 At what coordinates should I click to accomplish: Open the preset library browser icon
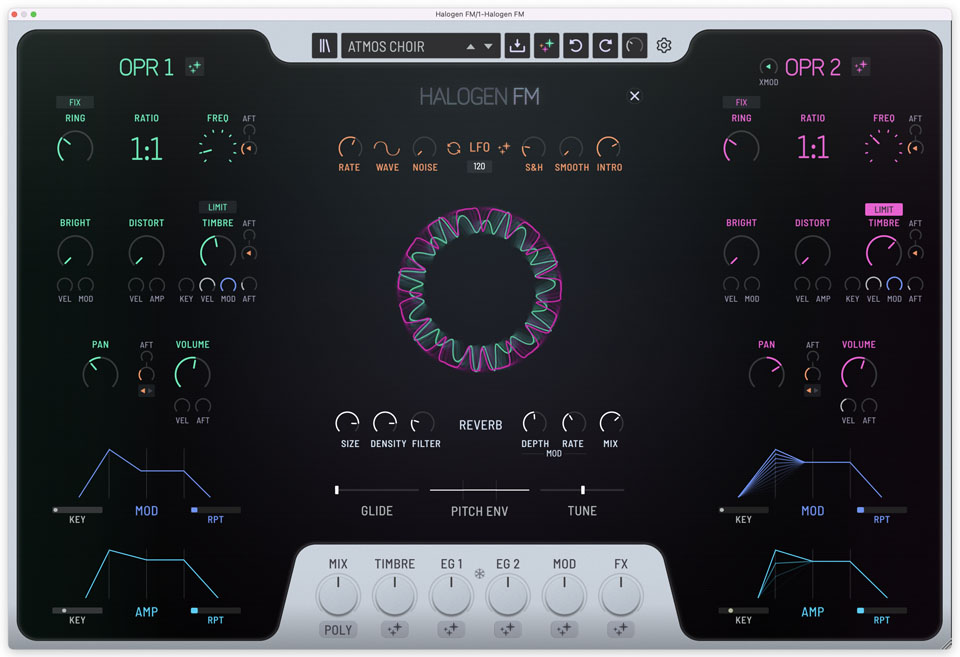pyautogui.click(x=324, y=46)
